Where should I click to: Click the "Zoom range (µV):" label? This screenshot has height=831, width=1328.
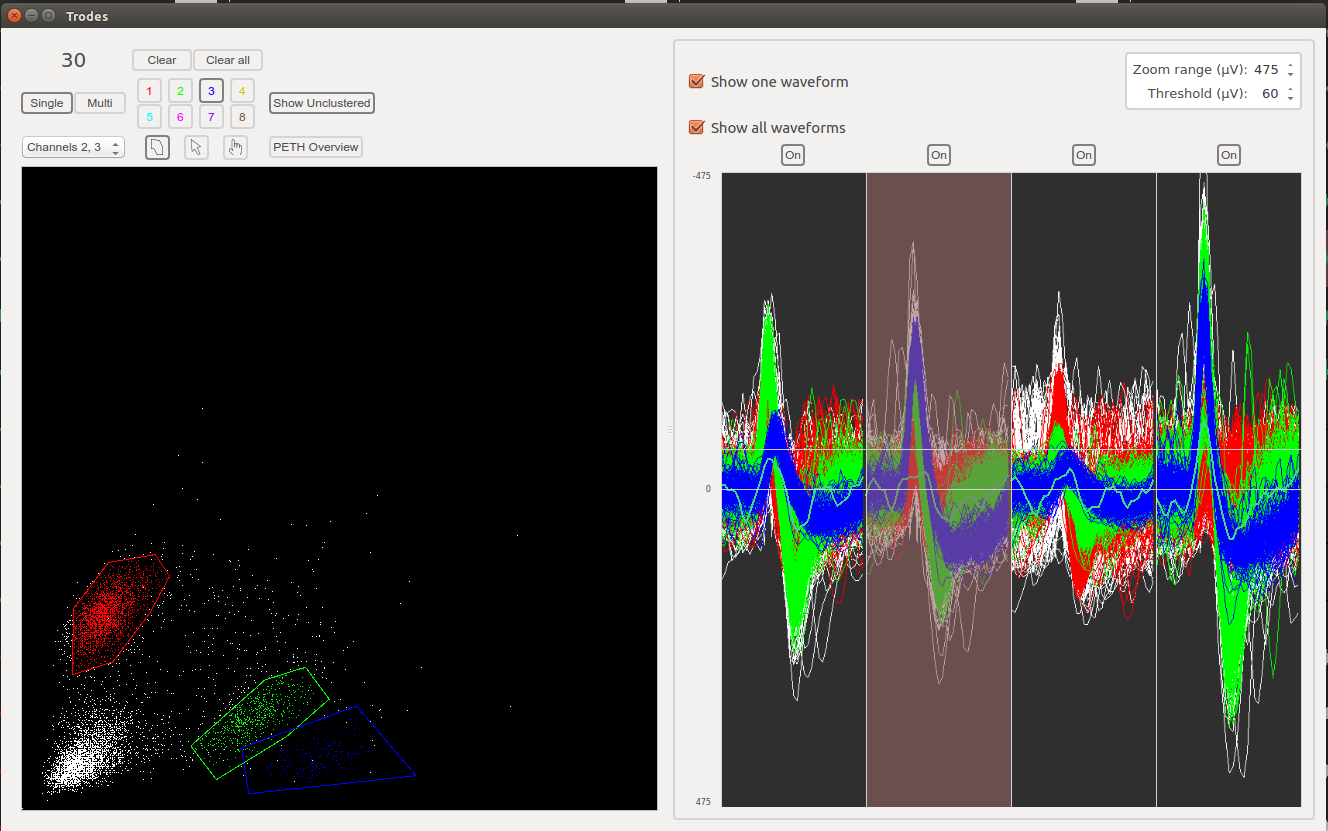coord(1190,70)
